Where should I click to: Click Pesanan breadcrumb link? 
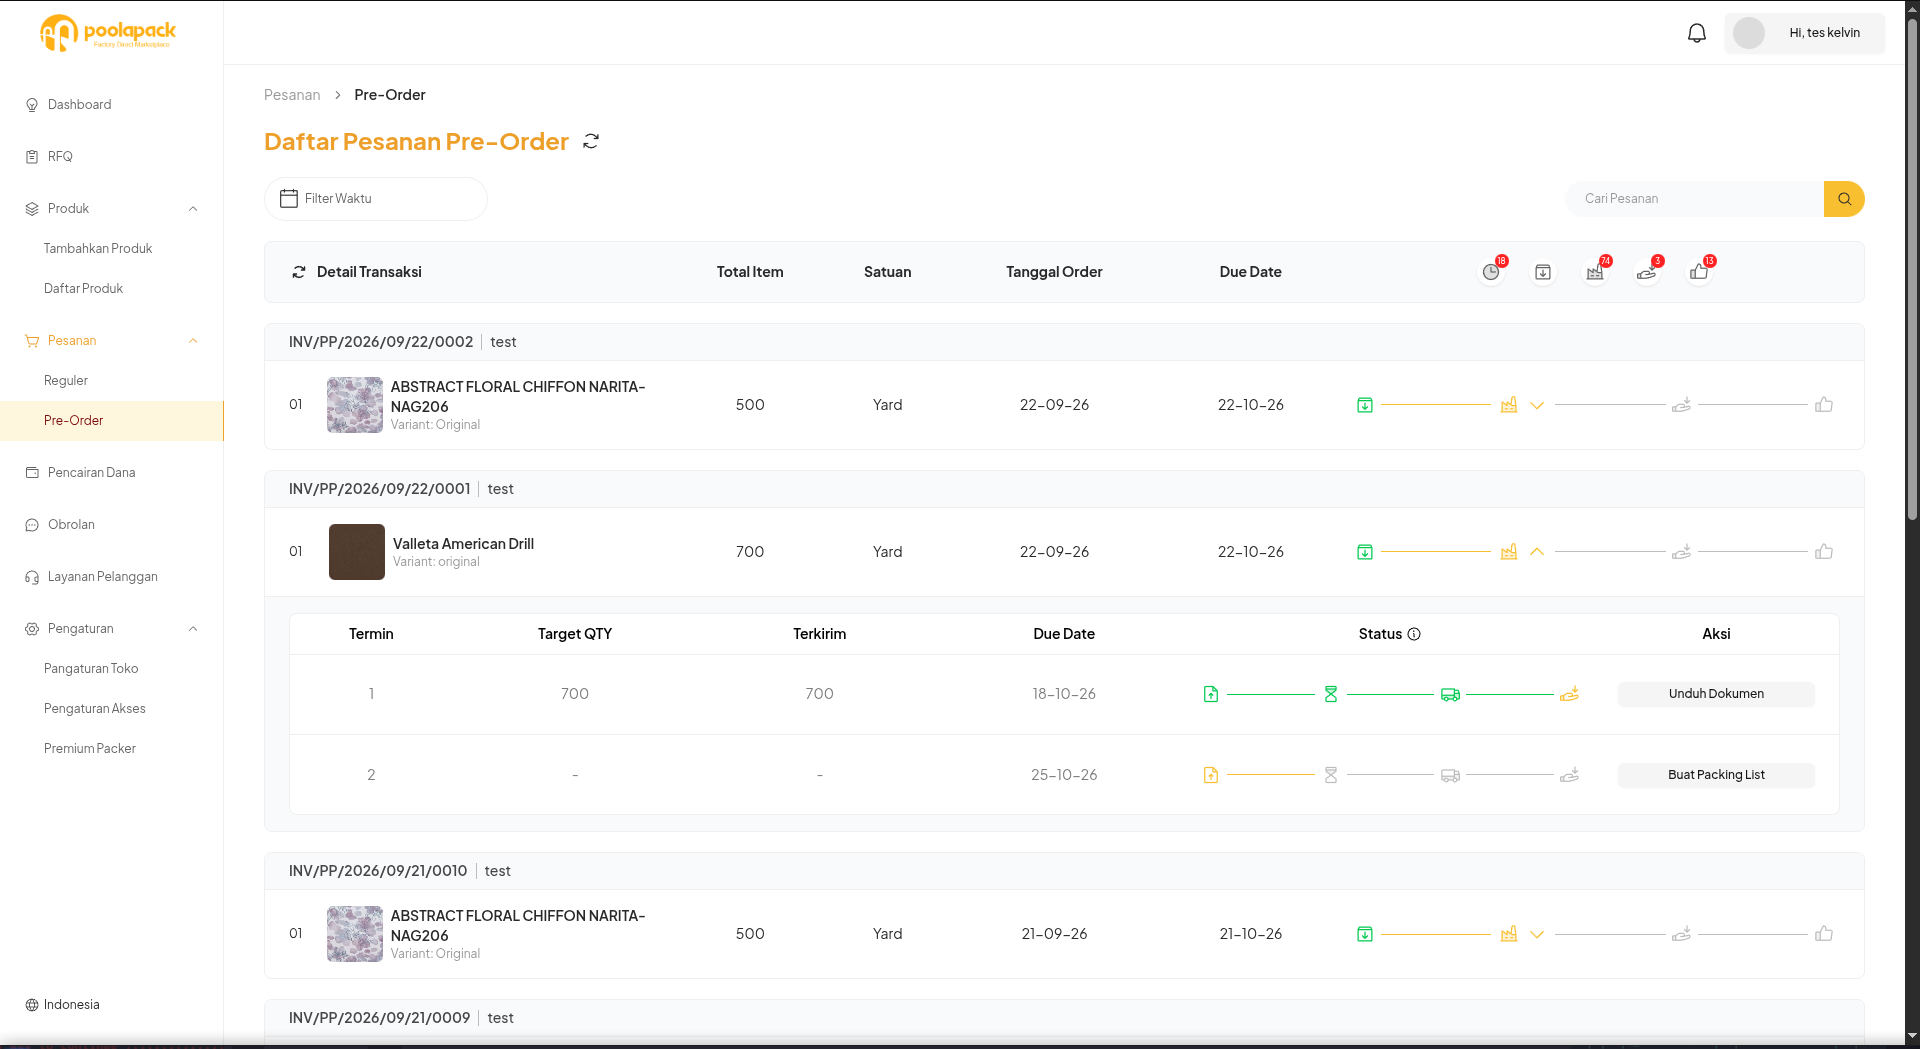pos(292,95)
